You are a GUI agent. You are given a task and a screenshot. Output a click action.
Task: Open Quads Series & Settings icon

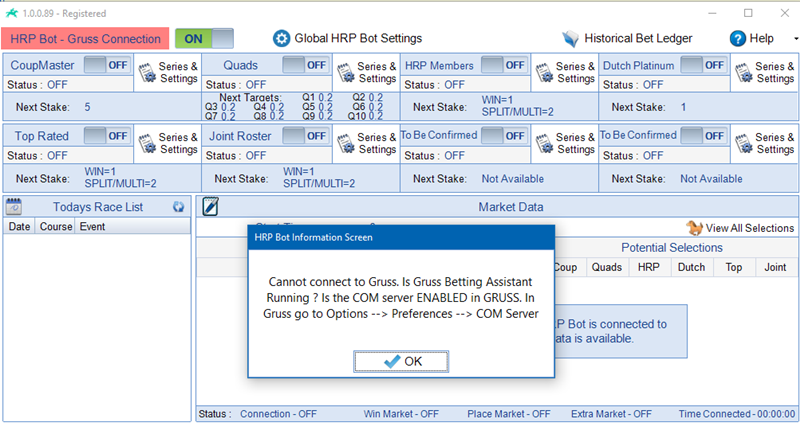pos(346,72)
